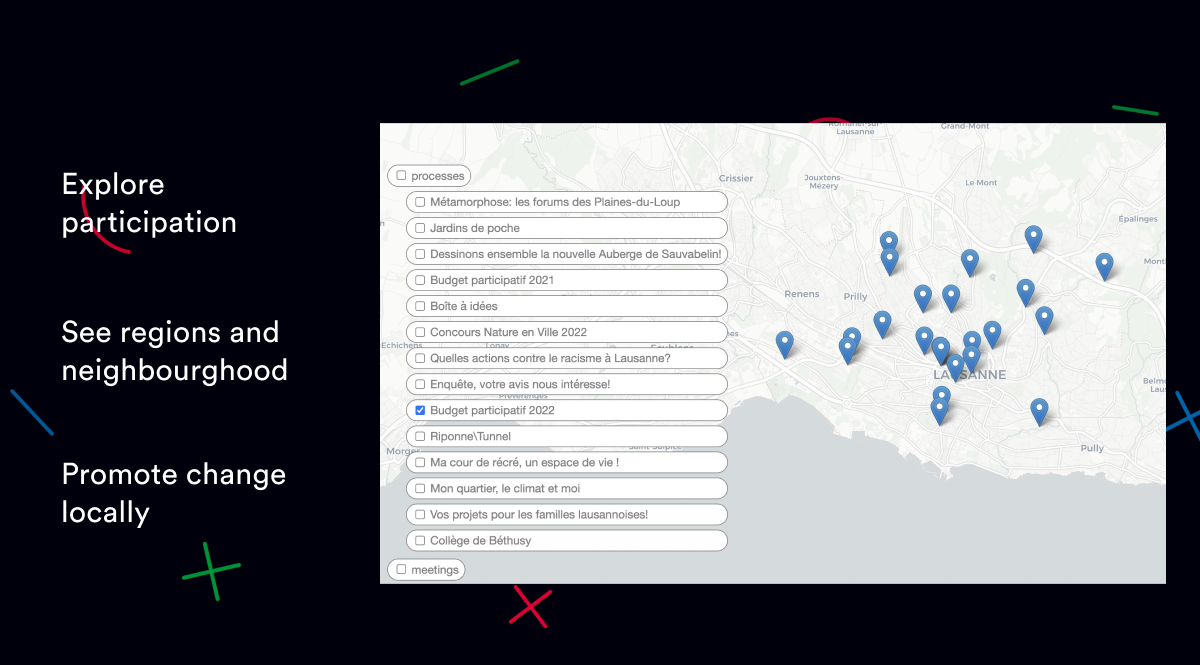Select the lowest pin south of Lausanne label
This screenshot has height=665, width=1200.
(939, 410)
